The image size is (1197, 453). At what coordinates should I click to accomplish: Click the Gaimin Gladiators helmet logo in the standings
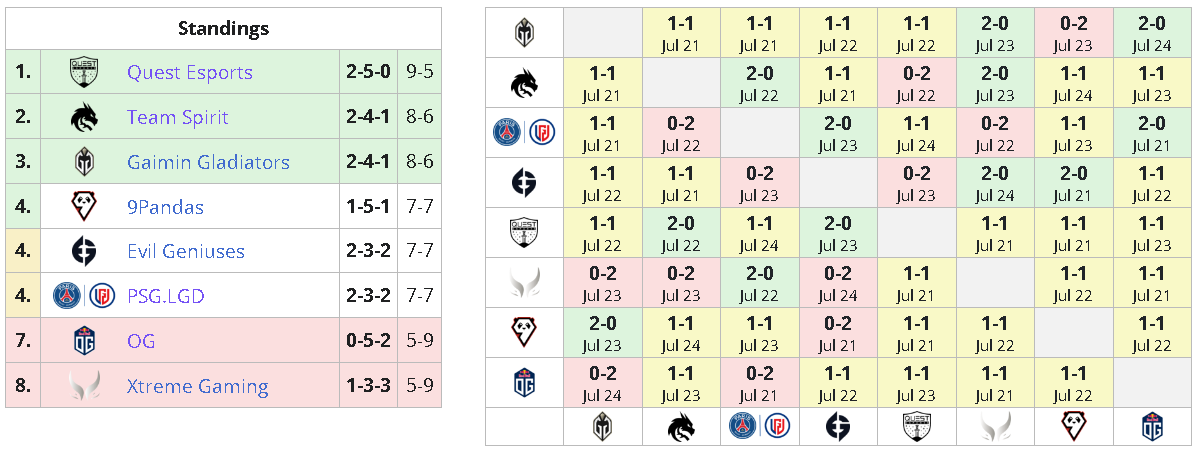pyautogui.click(x=84, y=162)
